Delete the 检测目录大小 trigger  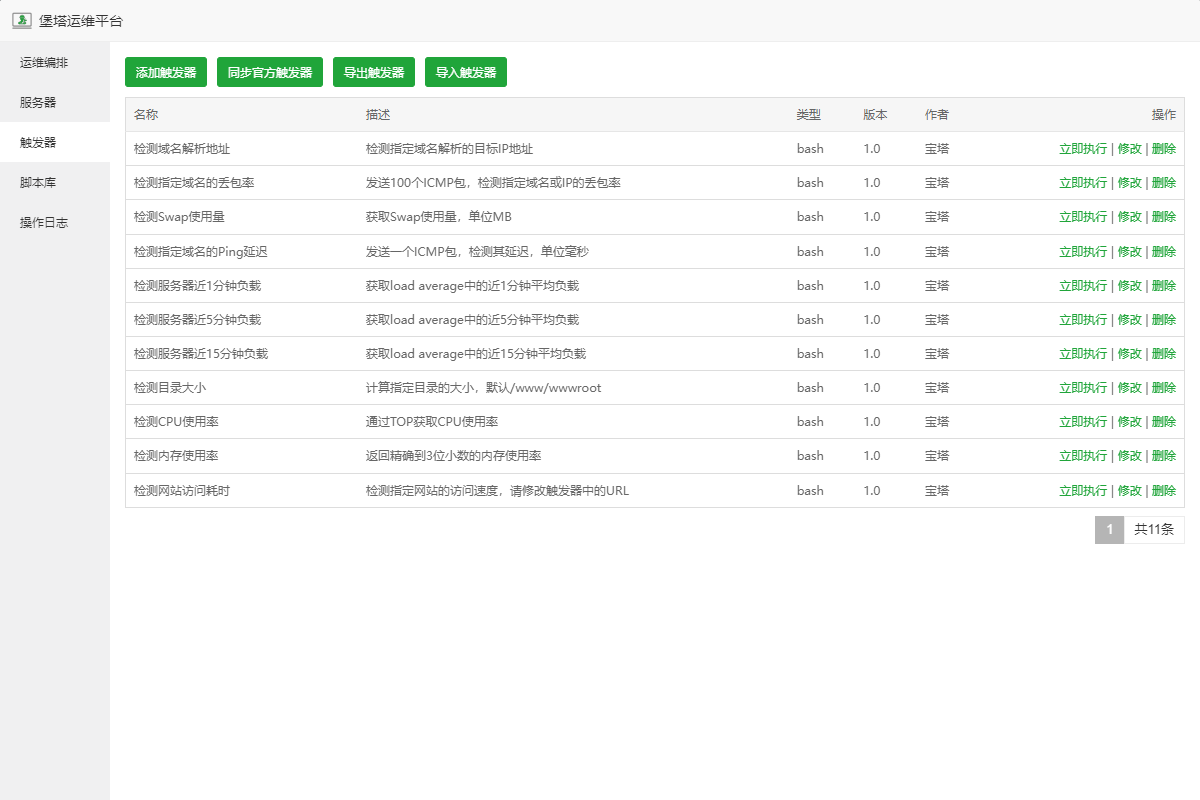pyautogui.click(x=1163, y=388)
